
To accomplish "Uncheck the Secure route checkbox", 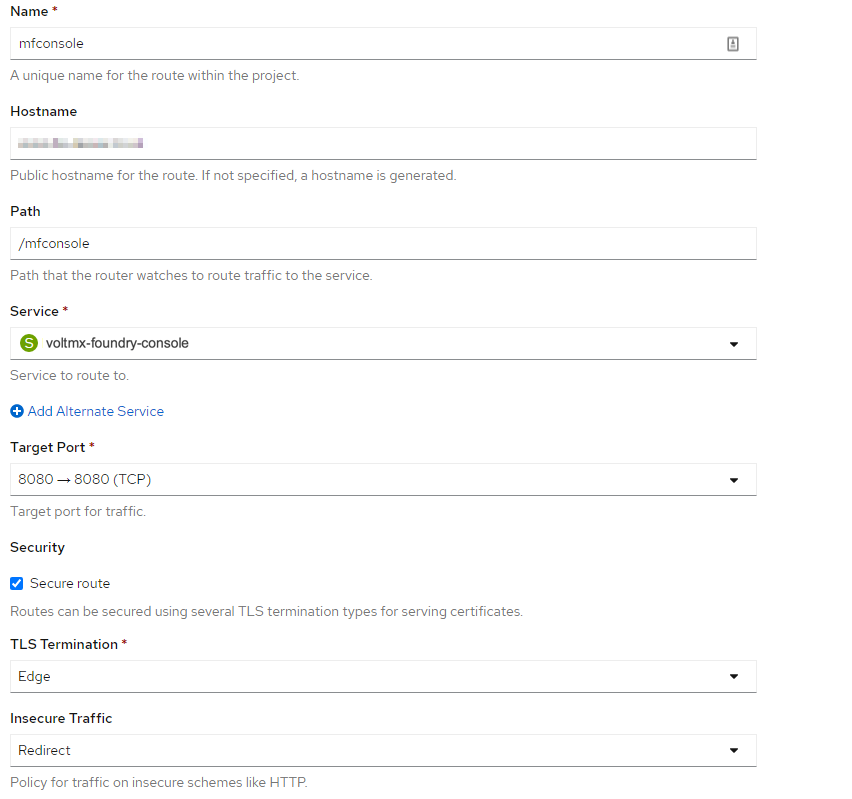I will [17, 584].
